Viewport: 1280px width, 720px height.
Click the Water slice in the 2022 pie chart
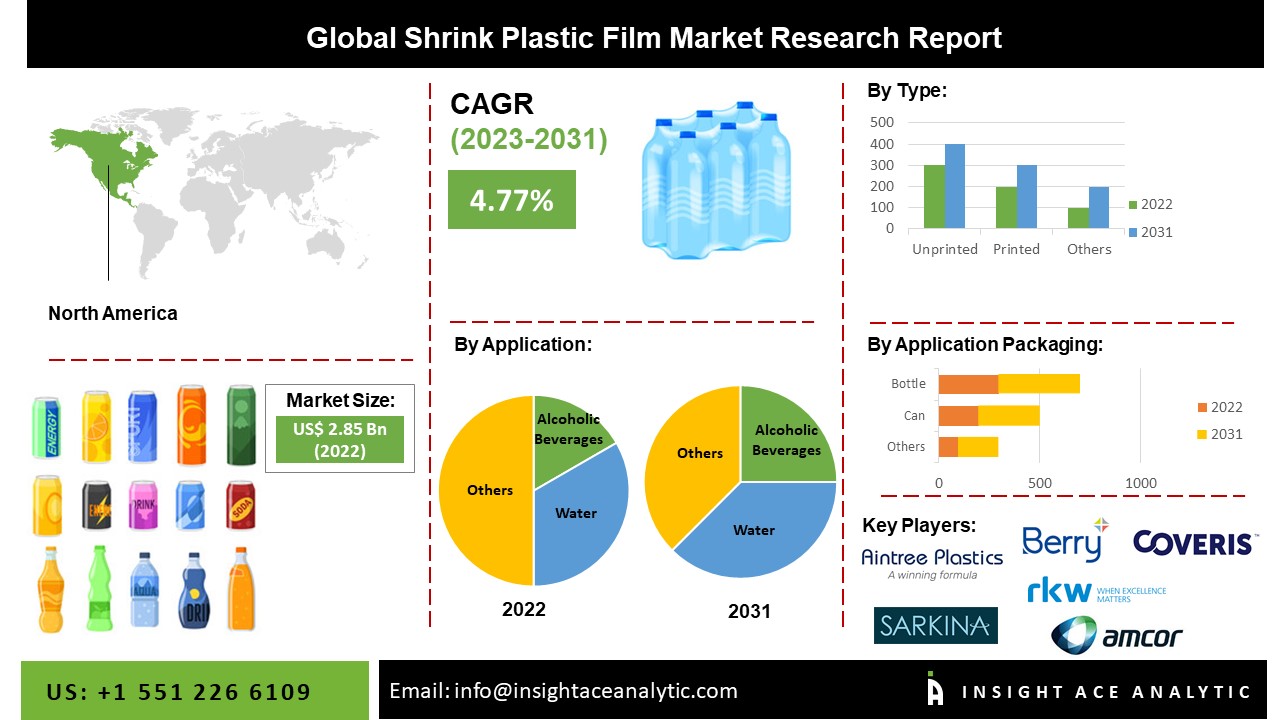(x=575, y=512)
